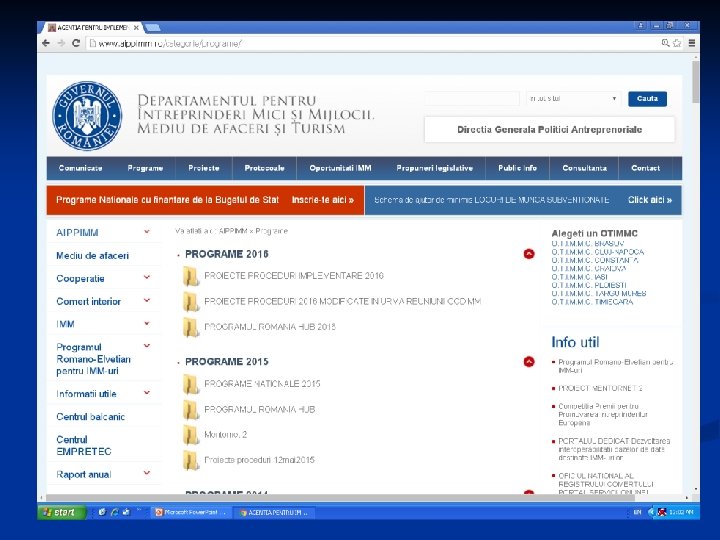Viewport: 720px width, 540px height.
Task: Go back with the browser back arrow
Action: (45, 43)
